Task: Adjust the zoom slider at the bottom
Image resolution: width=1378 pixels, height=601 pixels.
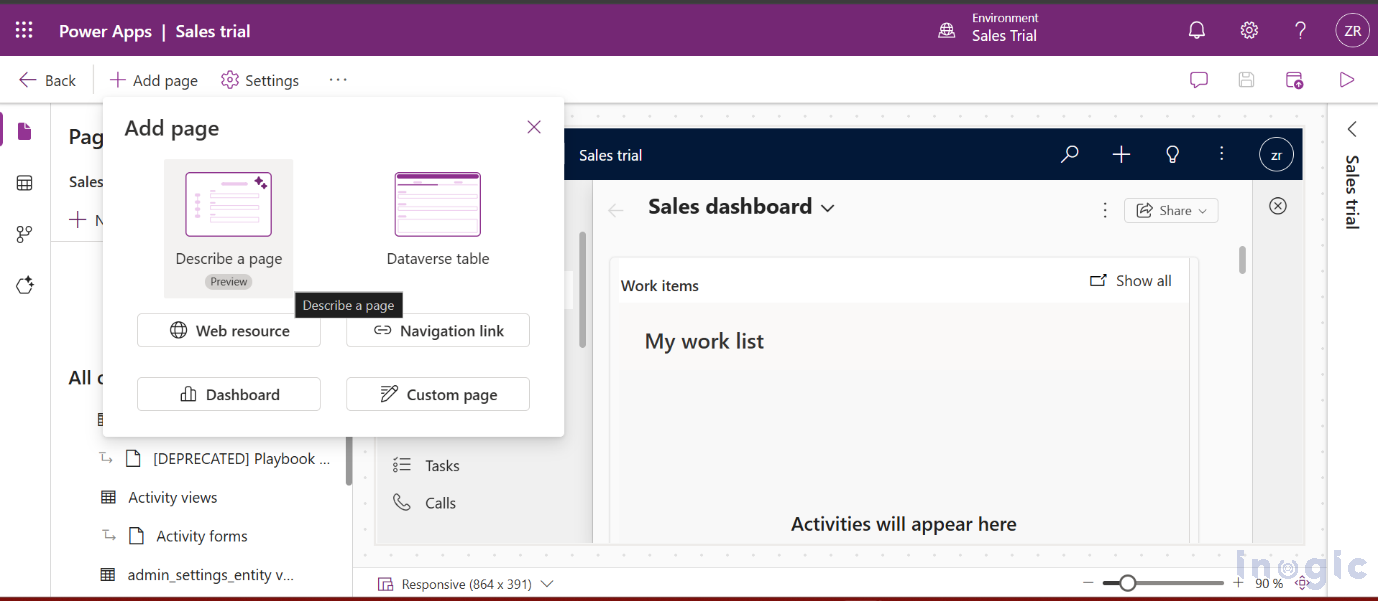Action: 1128,581
